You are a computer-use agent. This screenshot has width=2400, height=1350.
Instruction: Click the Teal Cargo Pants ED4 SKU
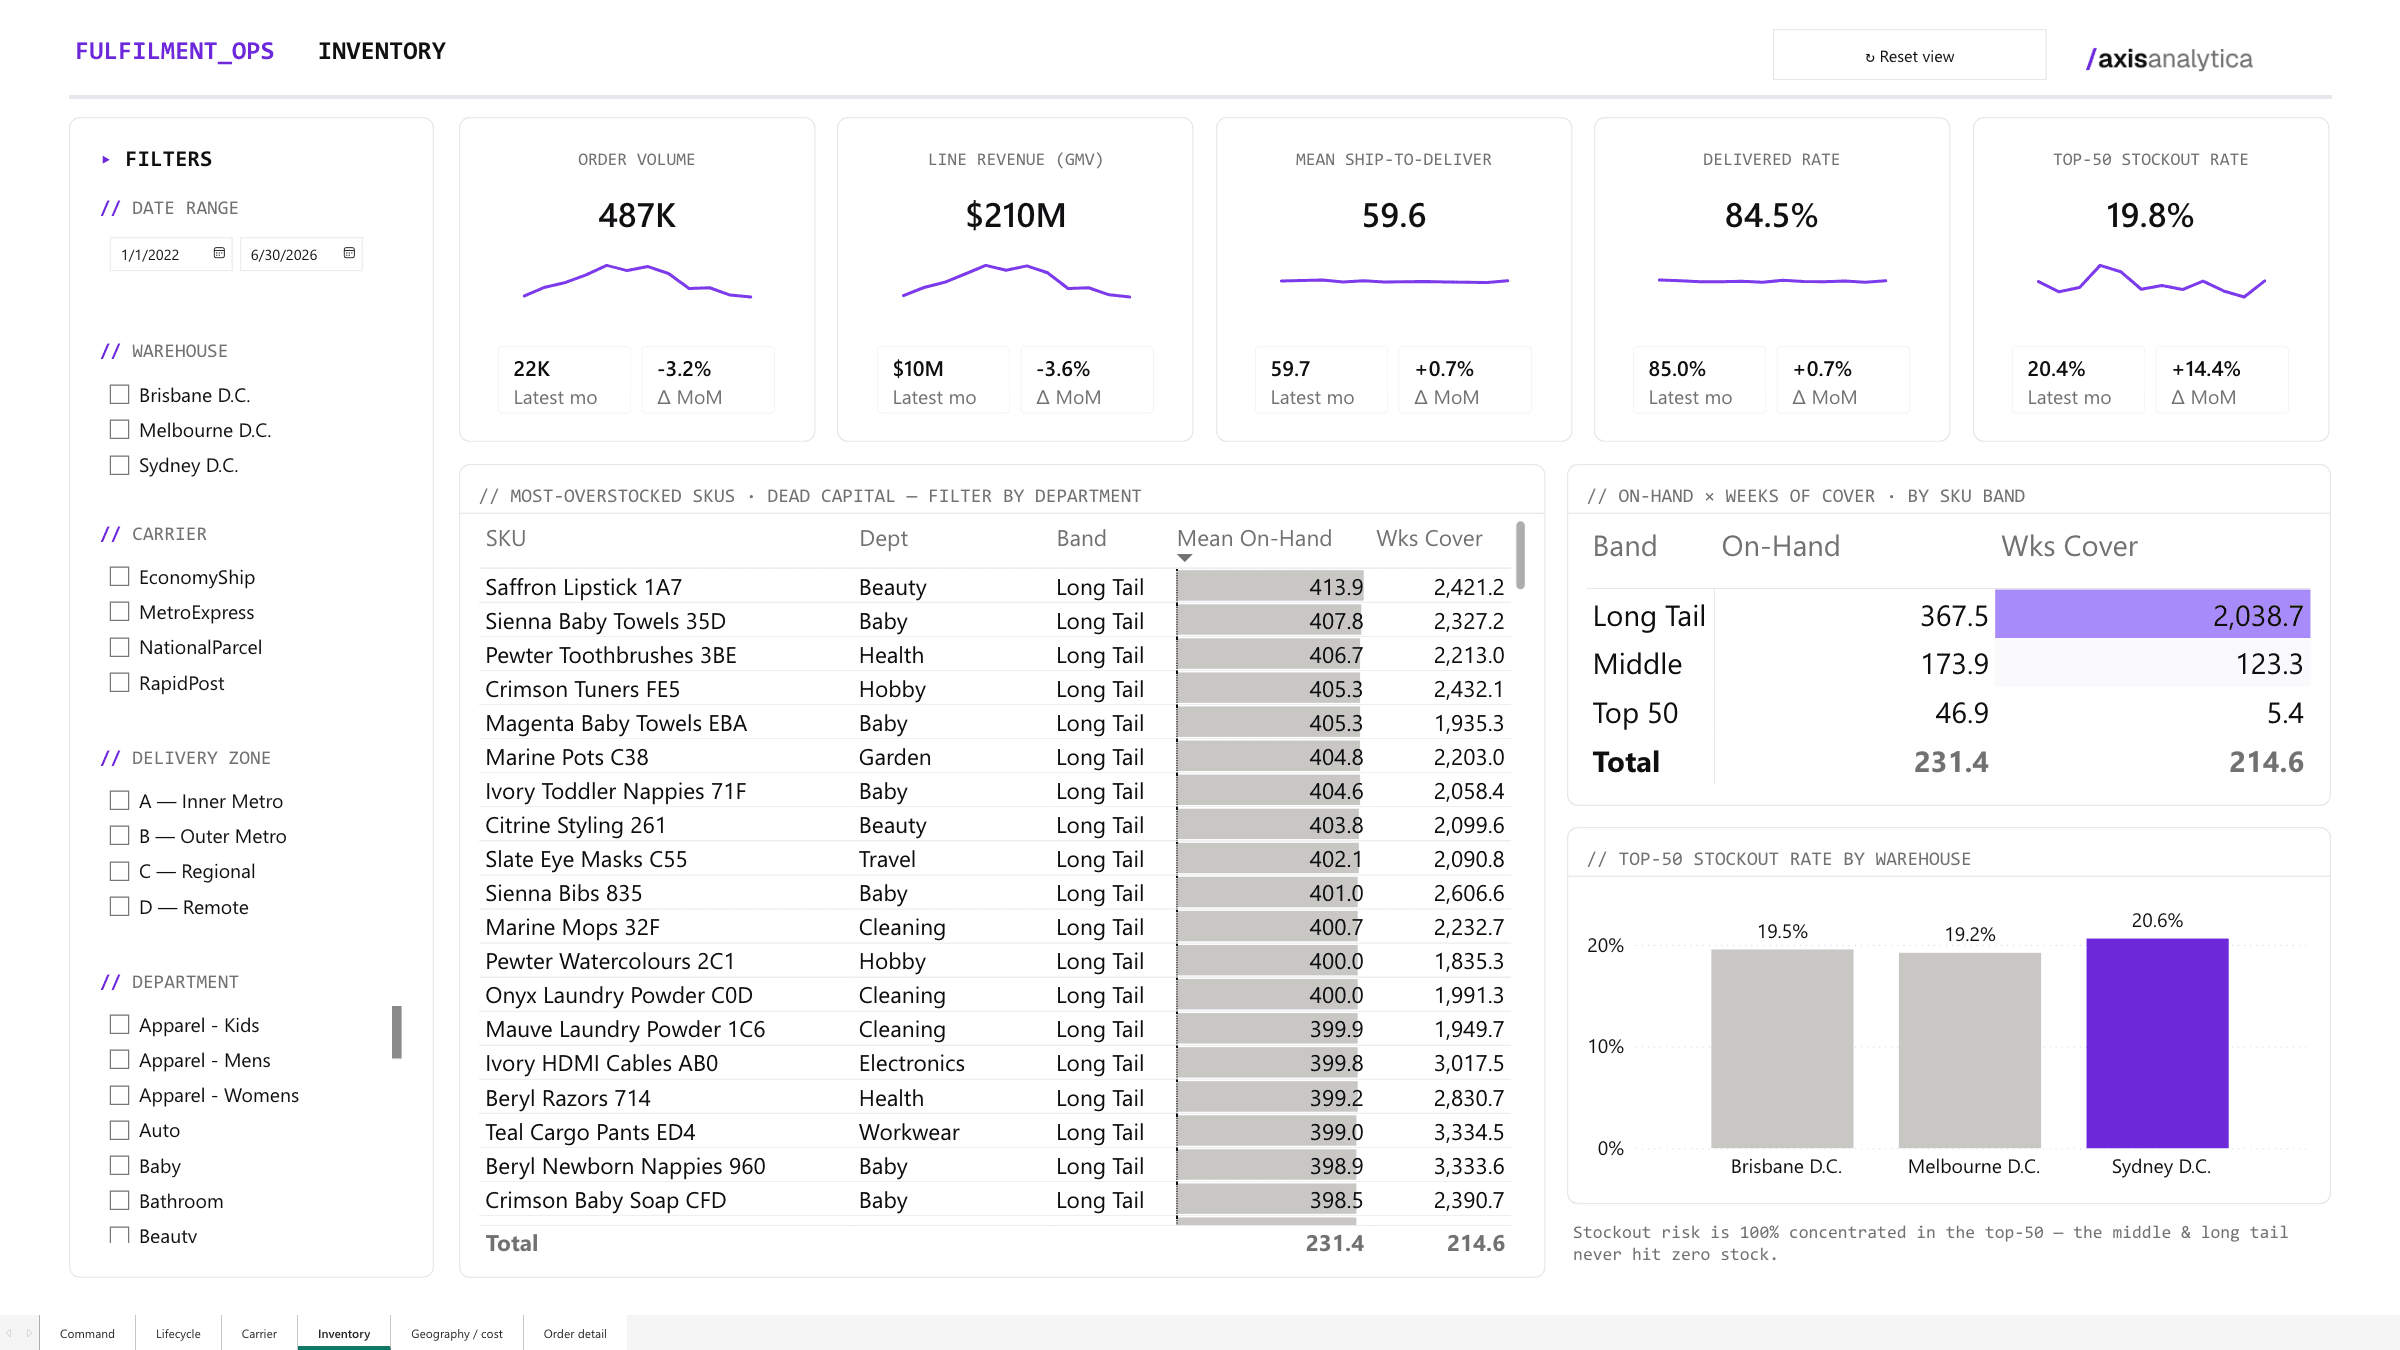tap(590, 1132)
